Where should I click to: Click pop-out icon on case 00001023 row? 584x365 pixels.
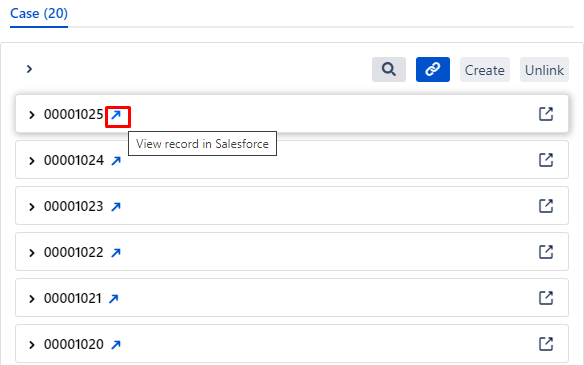[546, 206]
